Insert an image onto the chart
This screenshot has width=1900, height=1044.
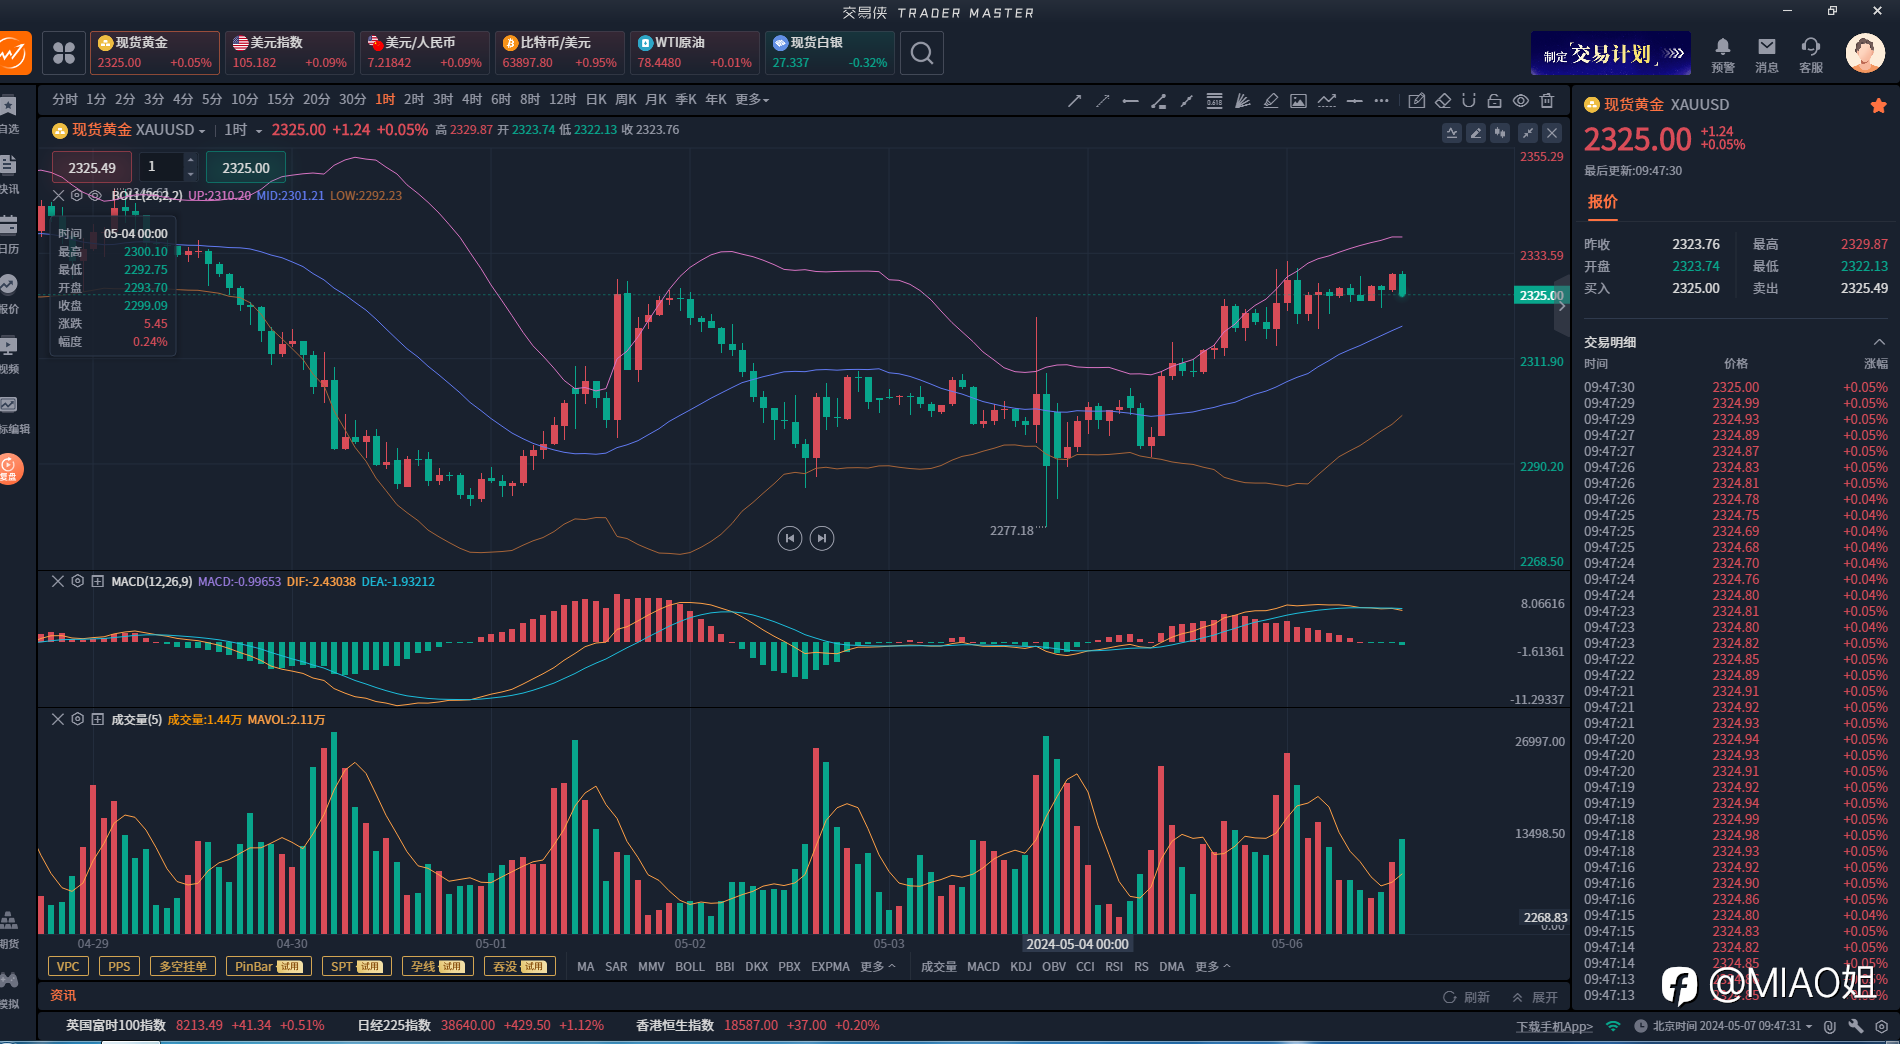point(1298,101)
